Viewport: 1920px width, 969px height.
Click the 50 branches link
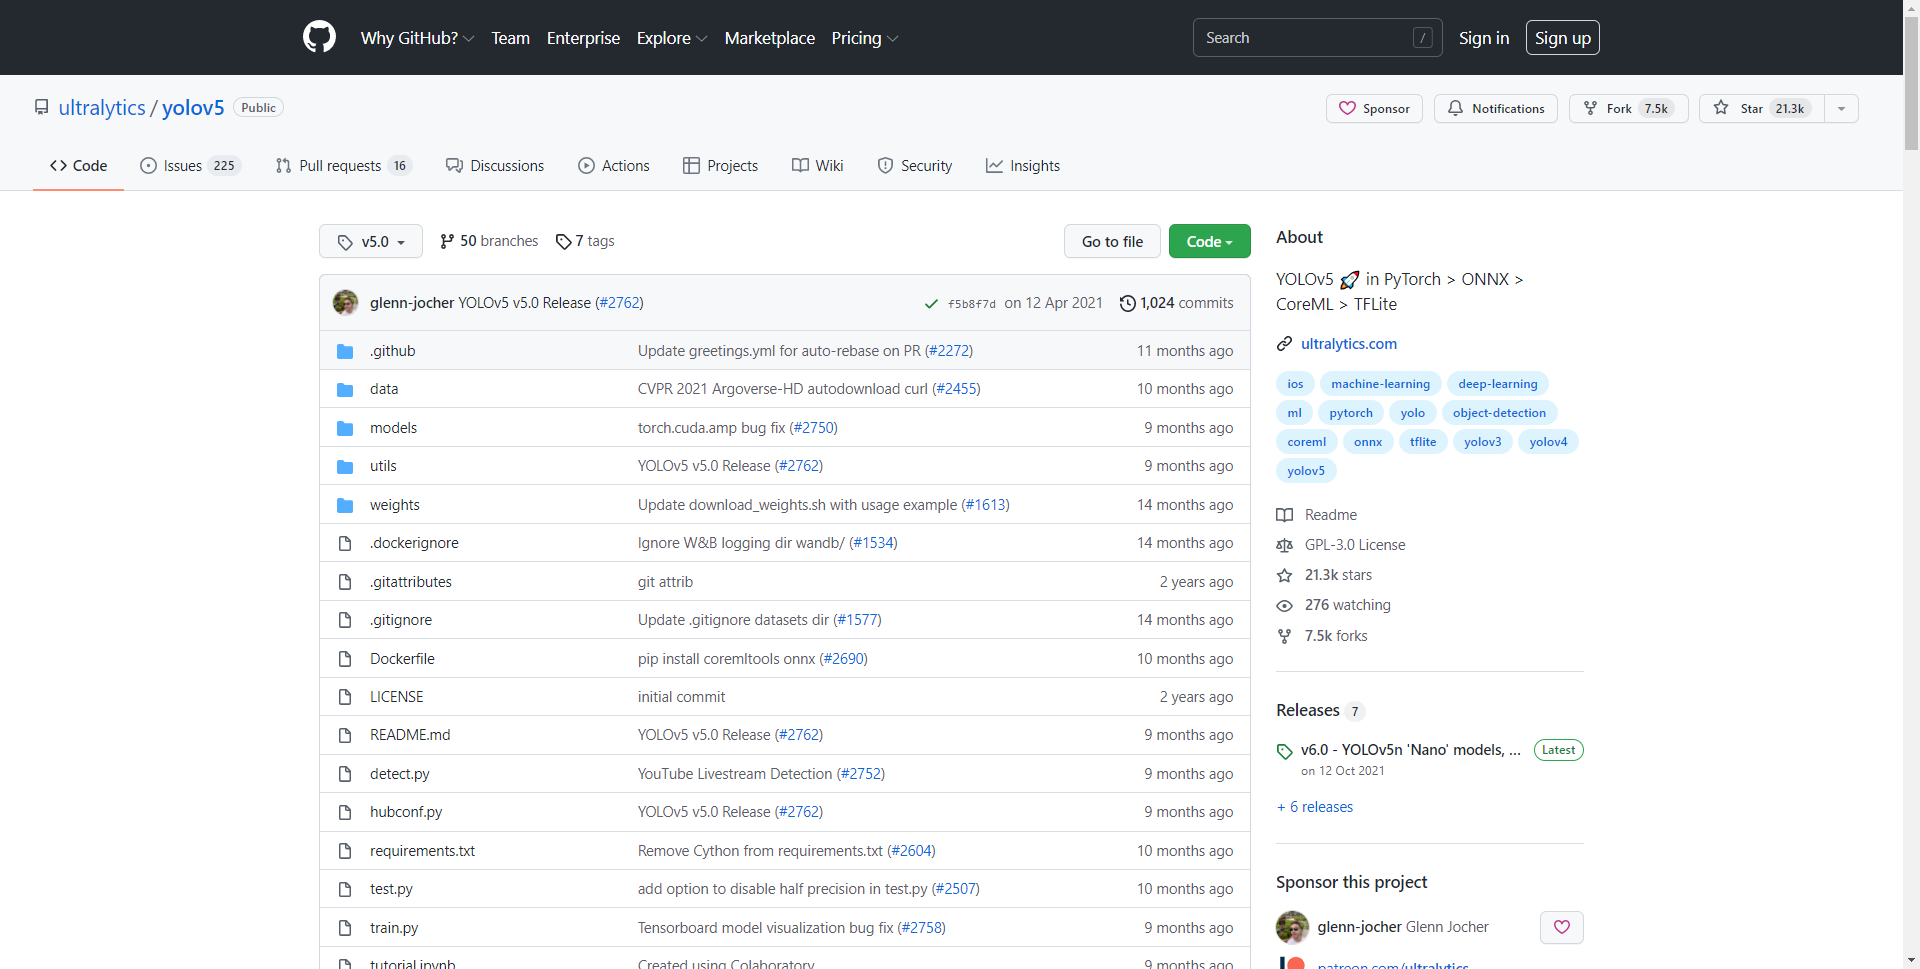click(x=488, y=241)
